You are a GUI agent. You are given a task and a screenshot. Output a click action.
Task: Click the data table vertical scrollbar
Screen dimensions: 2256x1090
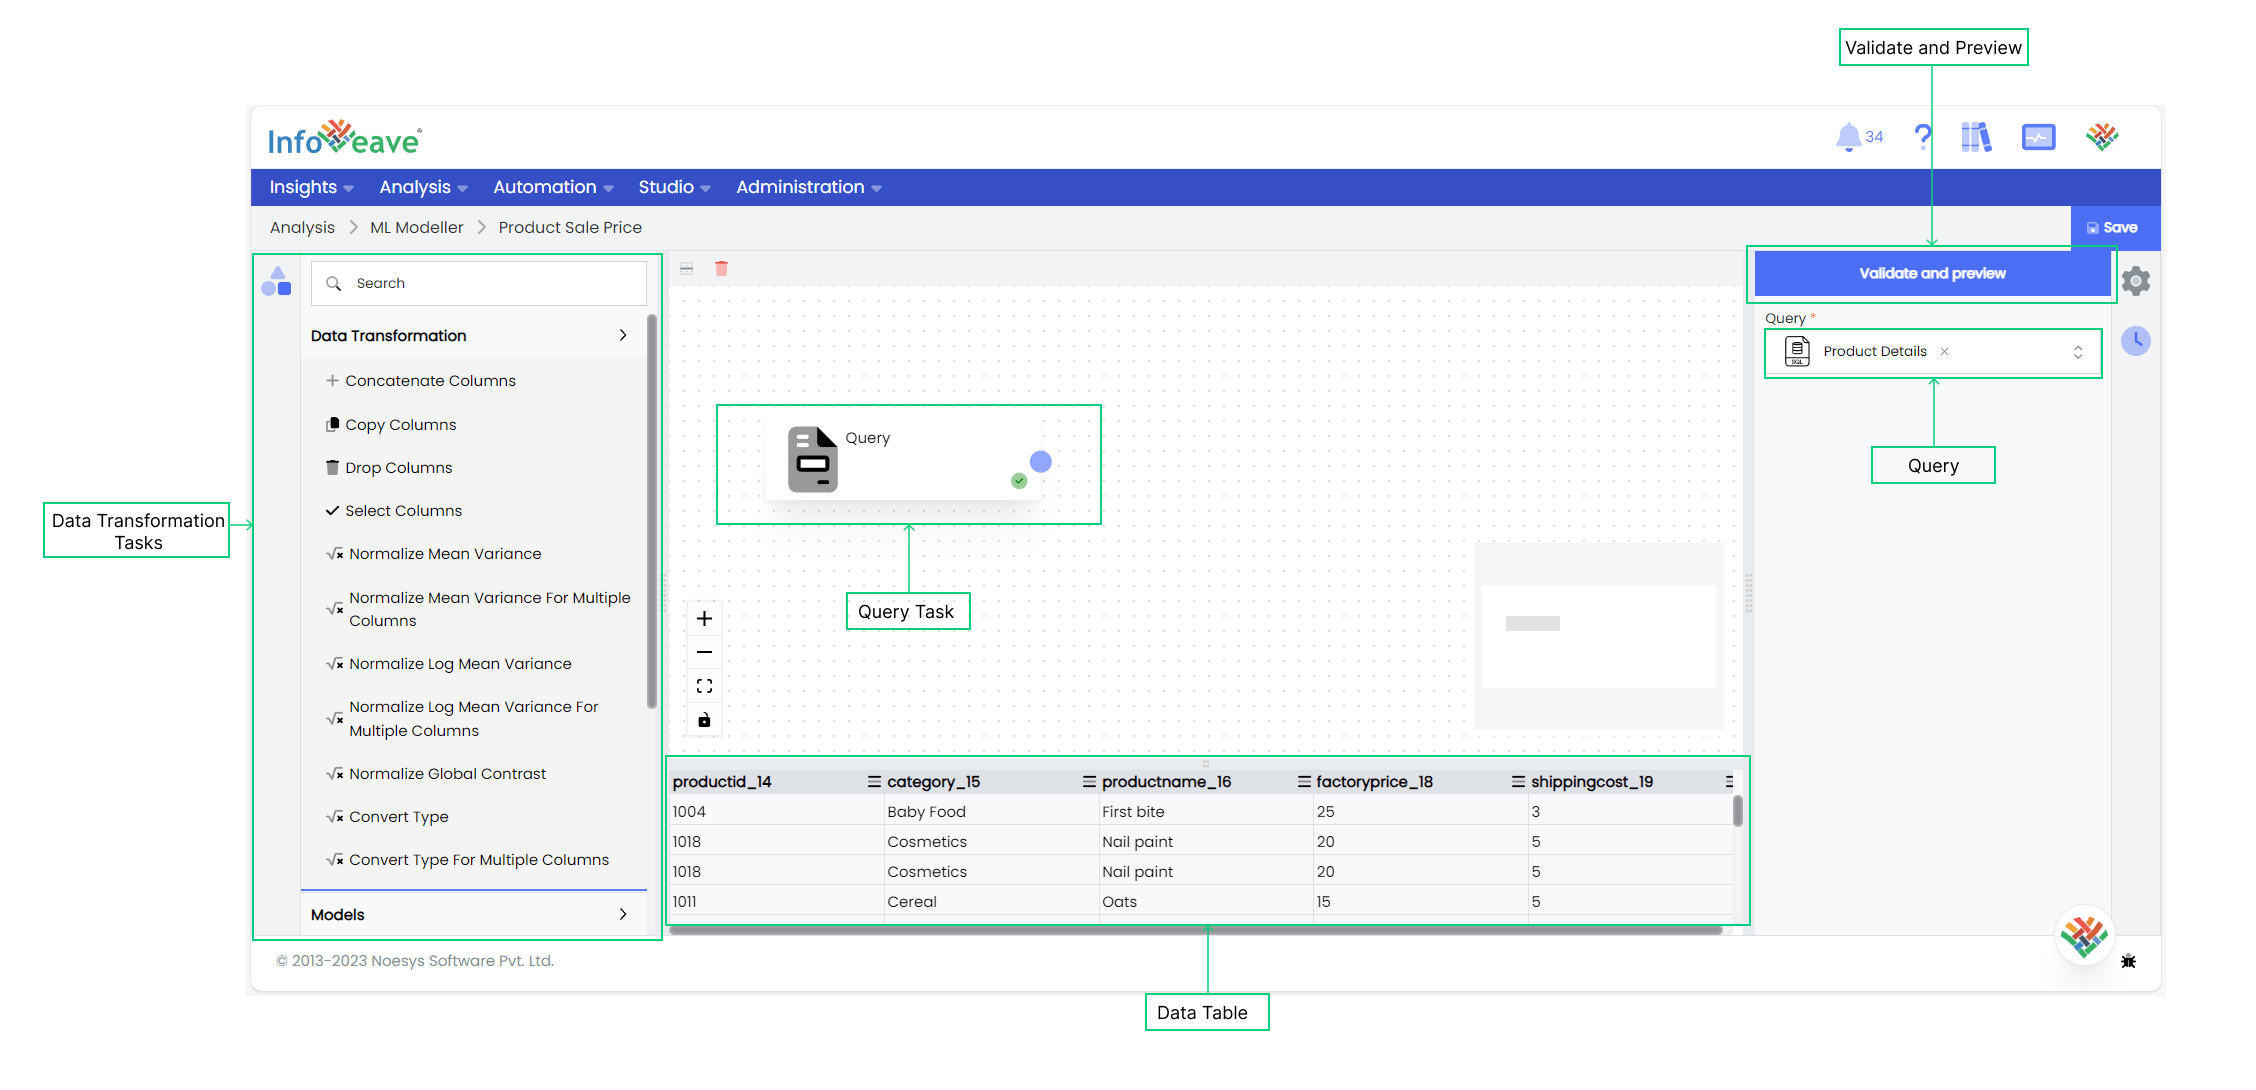1738,811
